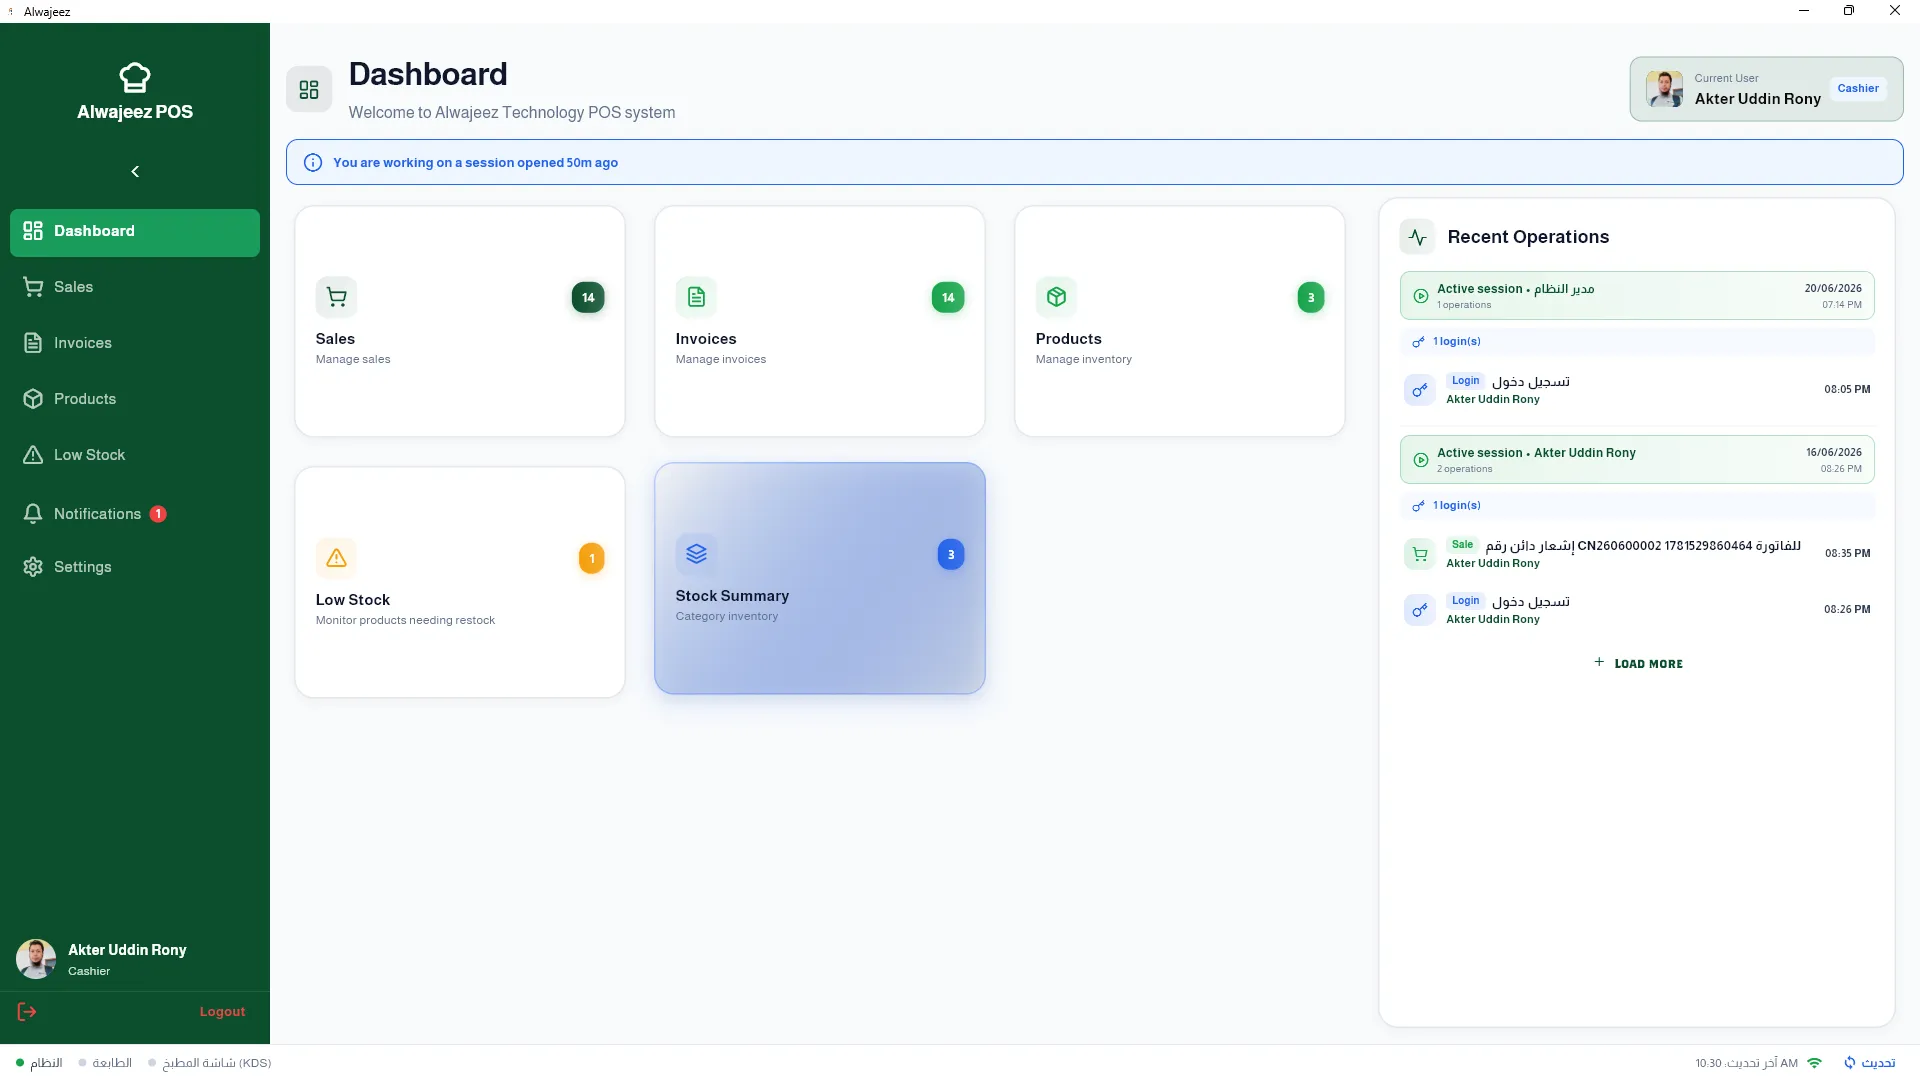Click the last update time in status bar
The height and width of the screenshot is (1080, 1920).
(x=1746, y=1063)
